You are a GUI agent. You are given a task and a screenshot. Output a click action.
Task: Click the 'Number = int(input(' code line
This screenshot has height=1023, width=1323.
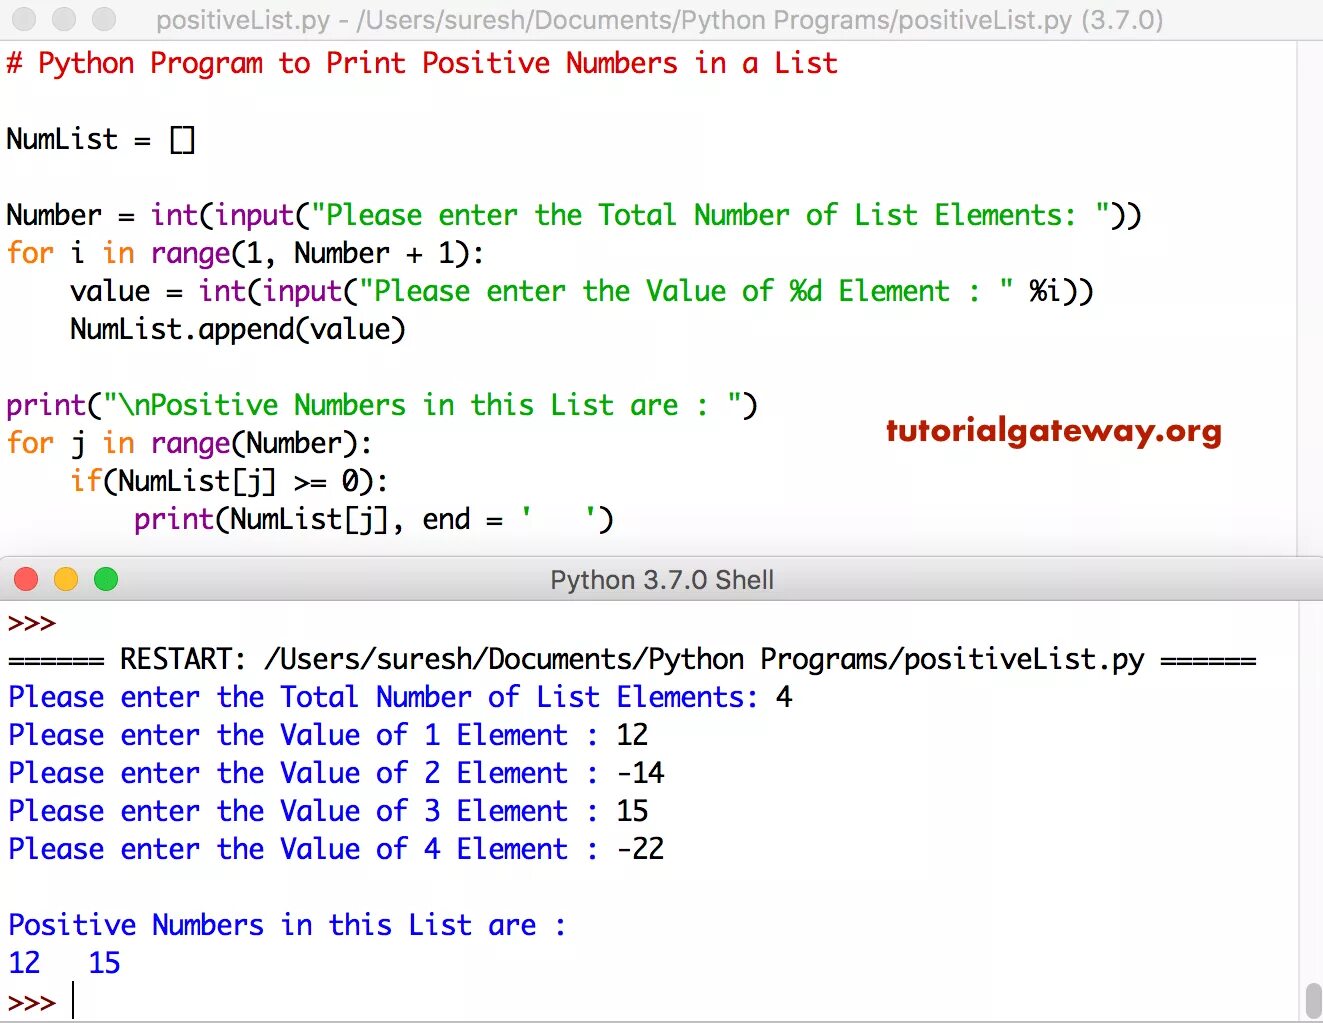(574, 215)
